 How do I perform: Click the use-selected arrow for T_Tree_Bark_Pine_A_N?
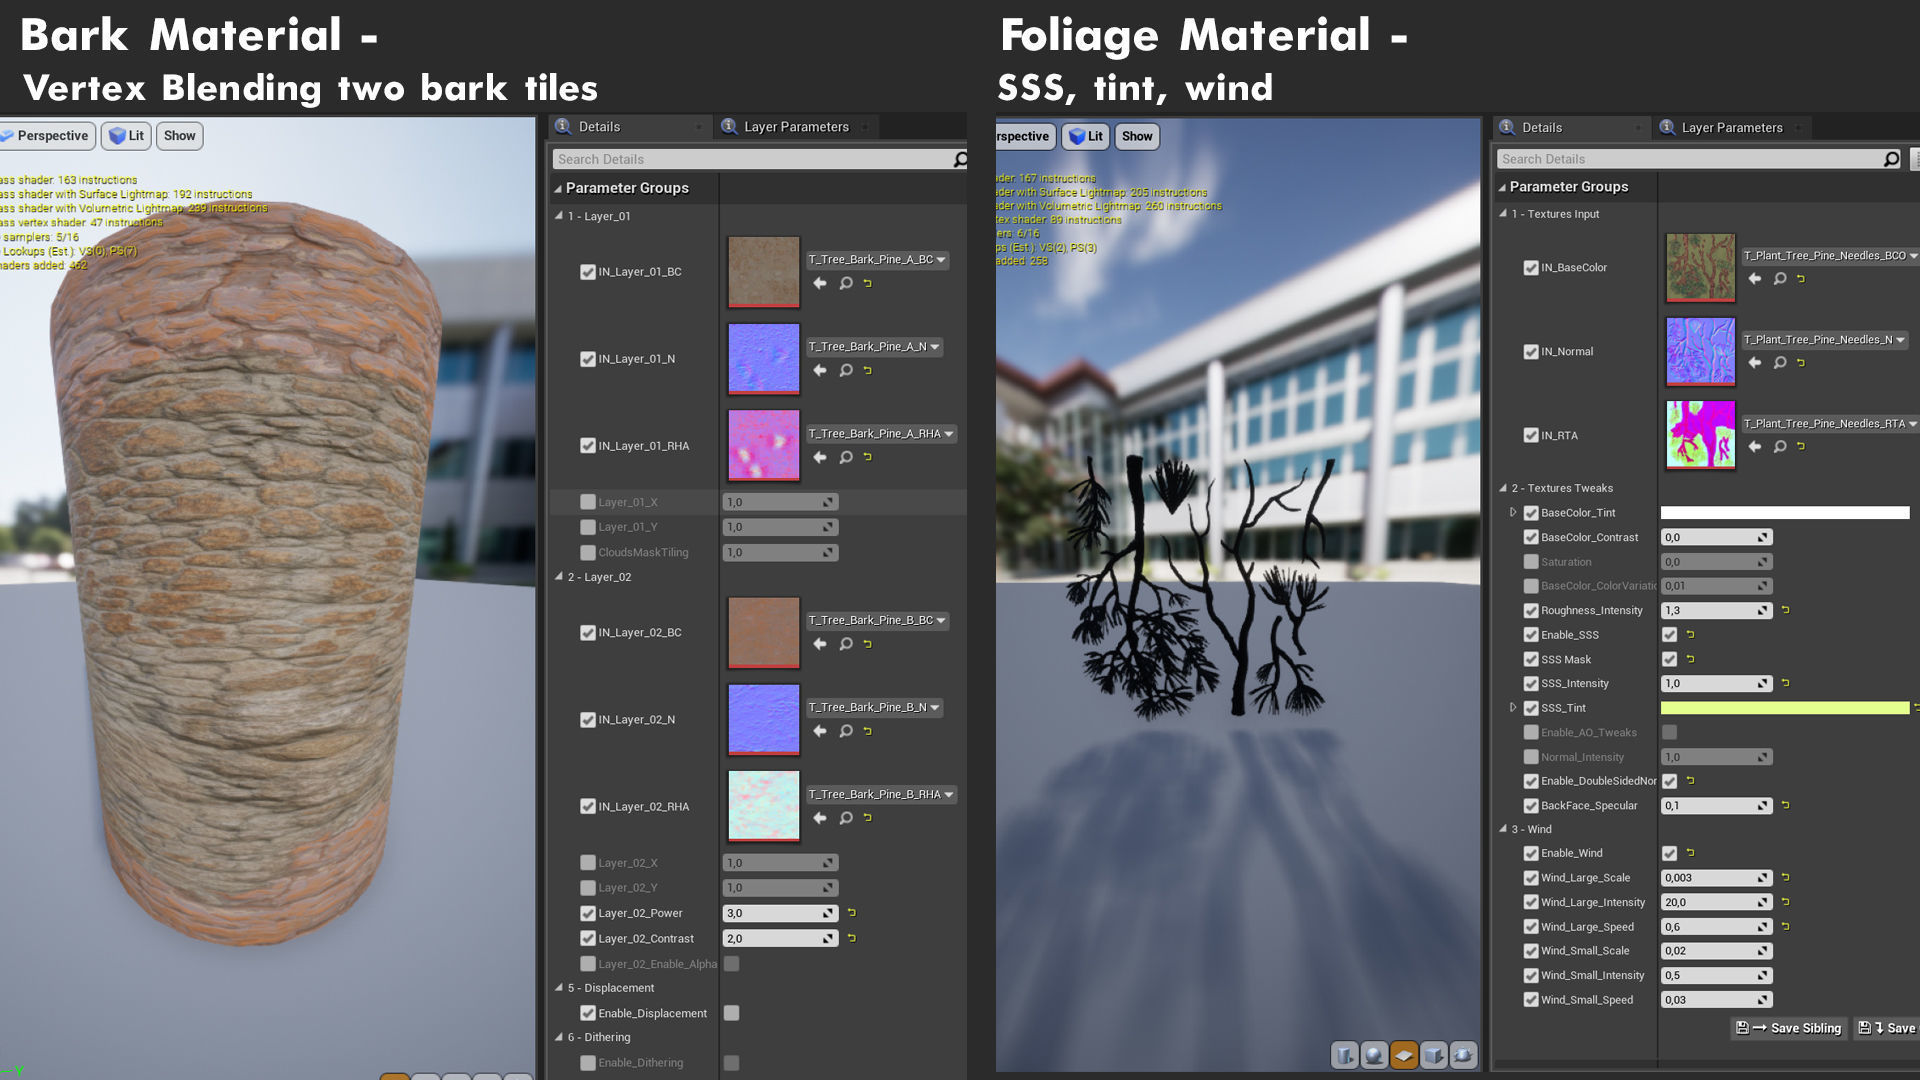click(x=820, y=371)
